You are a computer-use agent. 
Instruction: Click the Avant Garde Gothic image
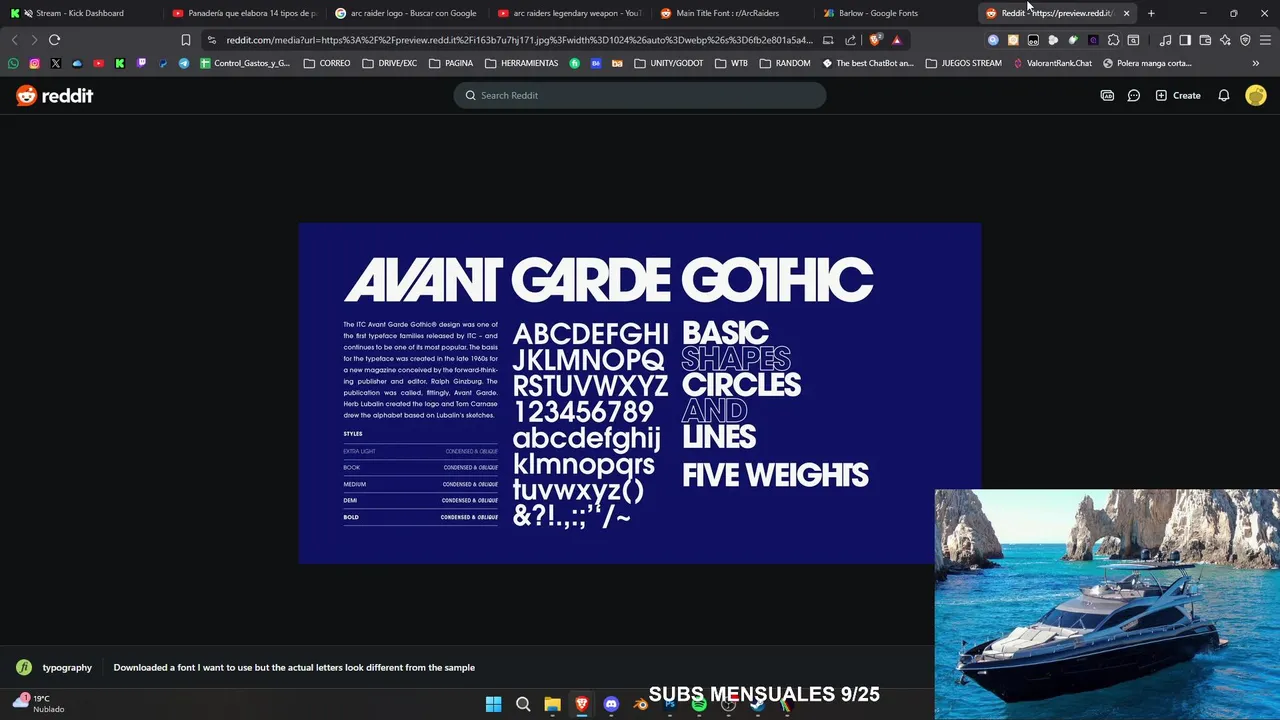click(x=640, y=393)
